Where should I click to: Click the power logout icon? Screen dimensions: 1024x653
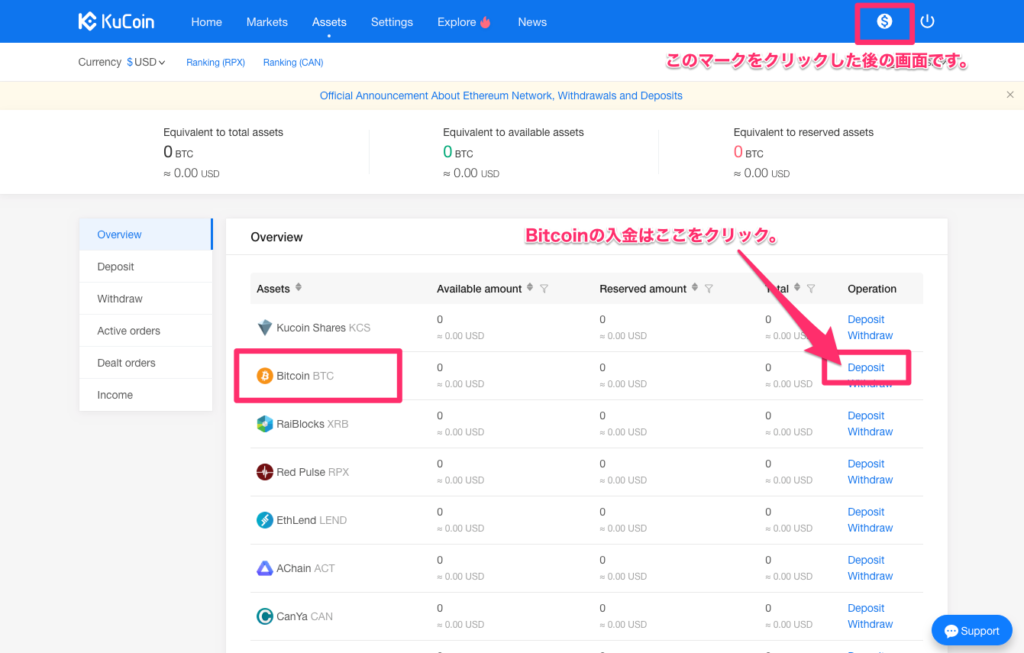(x=927, y=22)
